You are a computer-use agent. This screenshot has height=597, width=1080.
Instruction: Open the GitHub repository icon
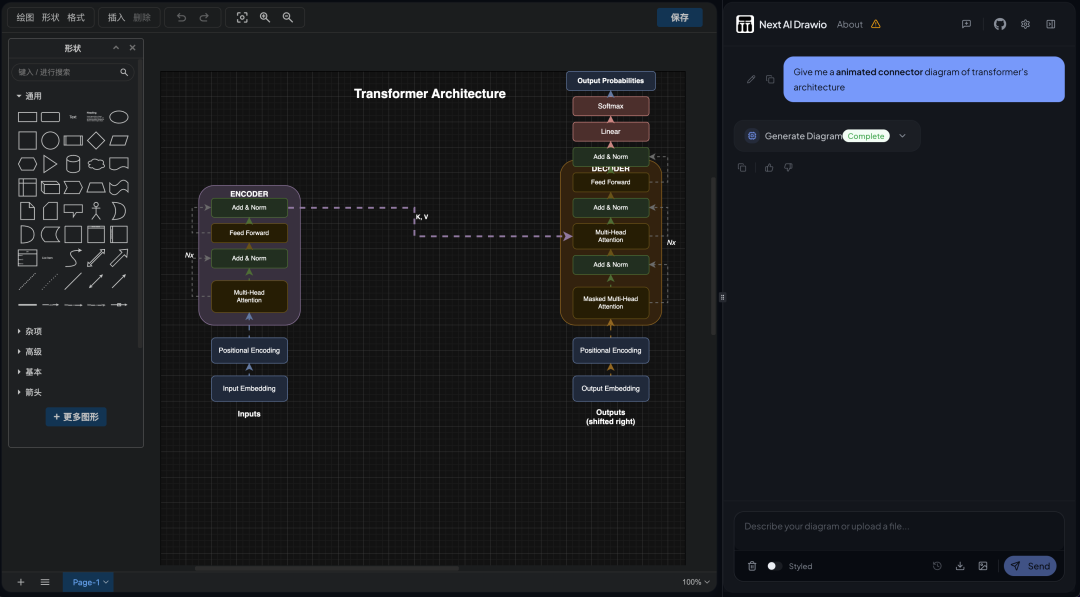point(1000,24)
